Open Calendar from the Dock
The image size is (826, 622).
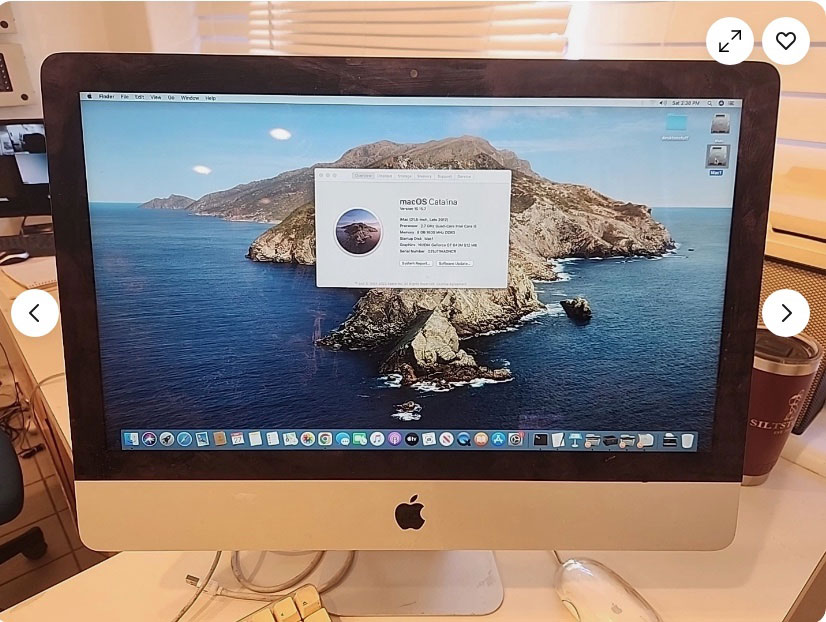click(x=237, y=438)
